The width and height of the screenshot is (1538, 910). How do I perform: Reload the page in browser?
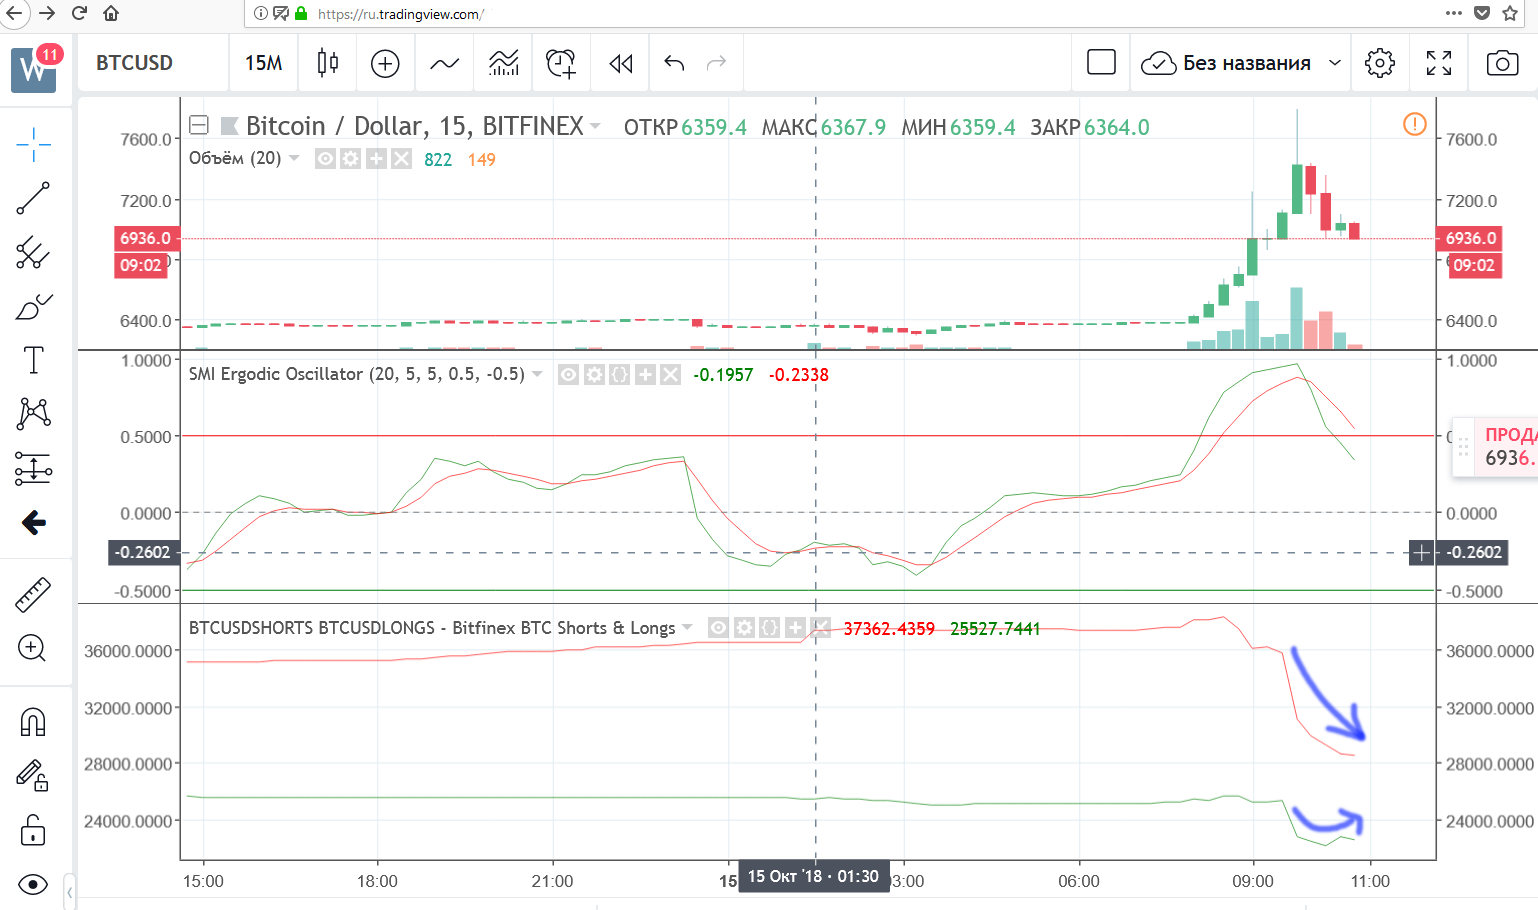(80, 13)
